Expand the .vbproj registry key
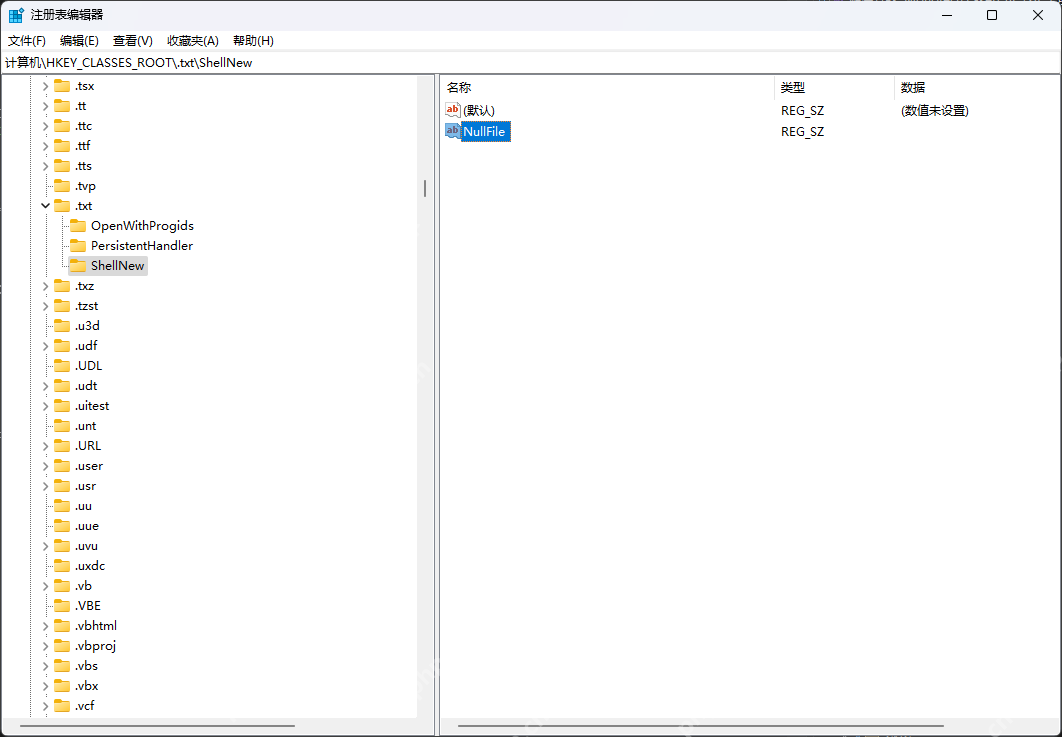1062x737 pixels. click(45, 646)
